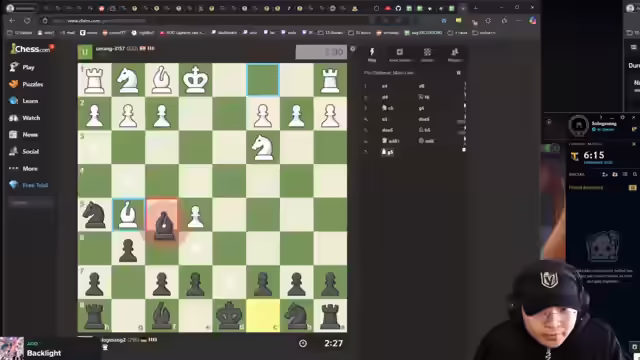Open the Social section in sidebar
This screenshot has height=360, width=640.
coord(24,151)
